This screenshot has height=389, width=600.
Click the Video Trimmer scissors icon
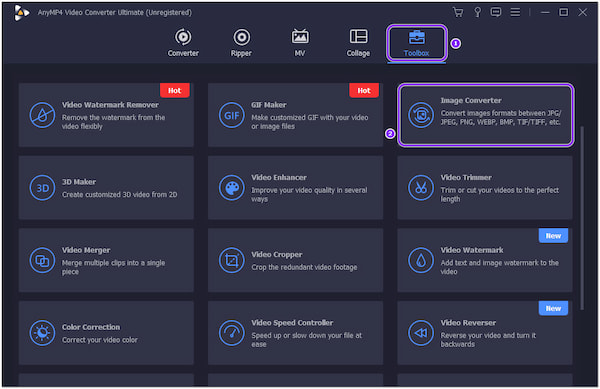[421, 188]
